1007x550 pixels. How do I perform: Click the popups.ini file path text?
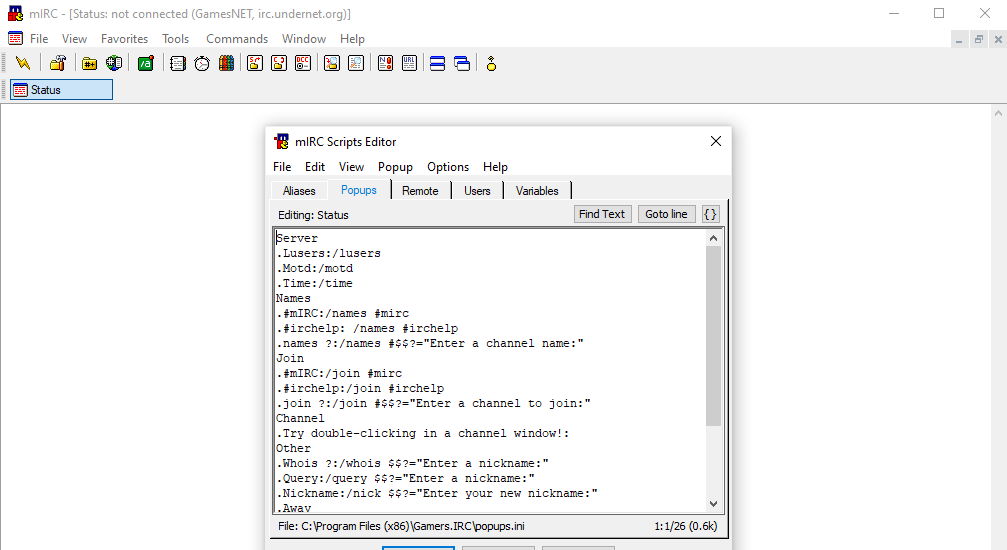point(401,526)
